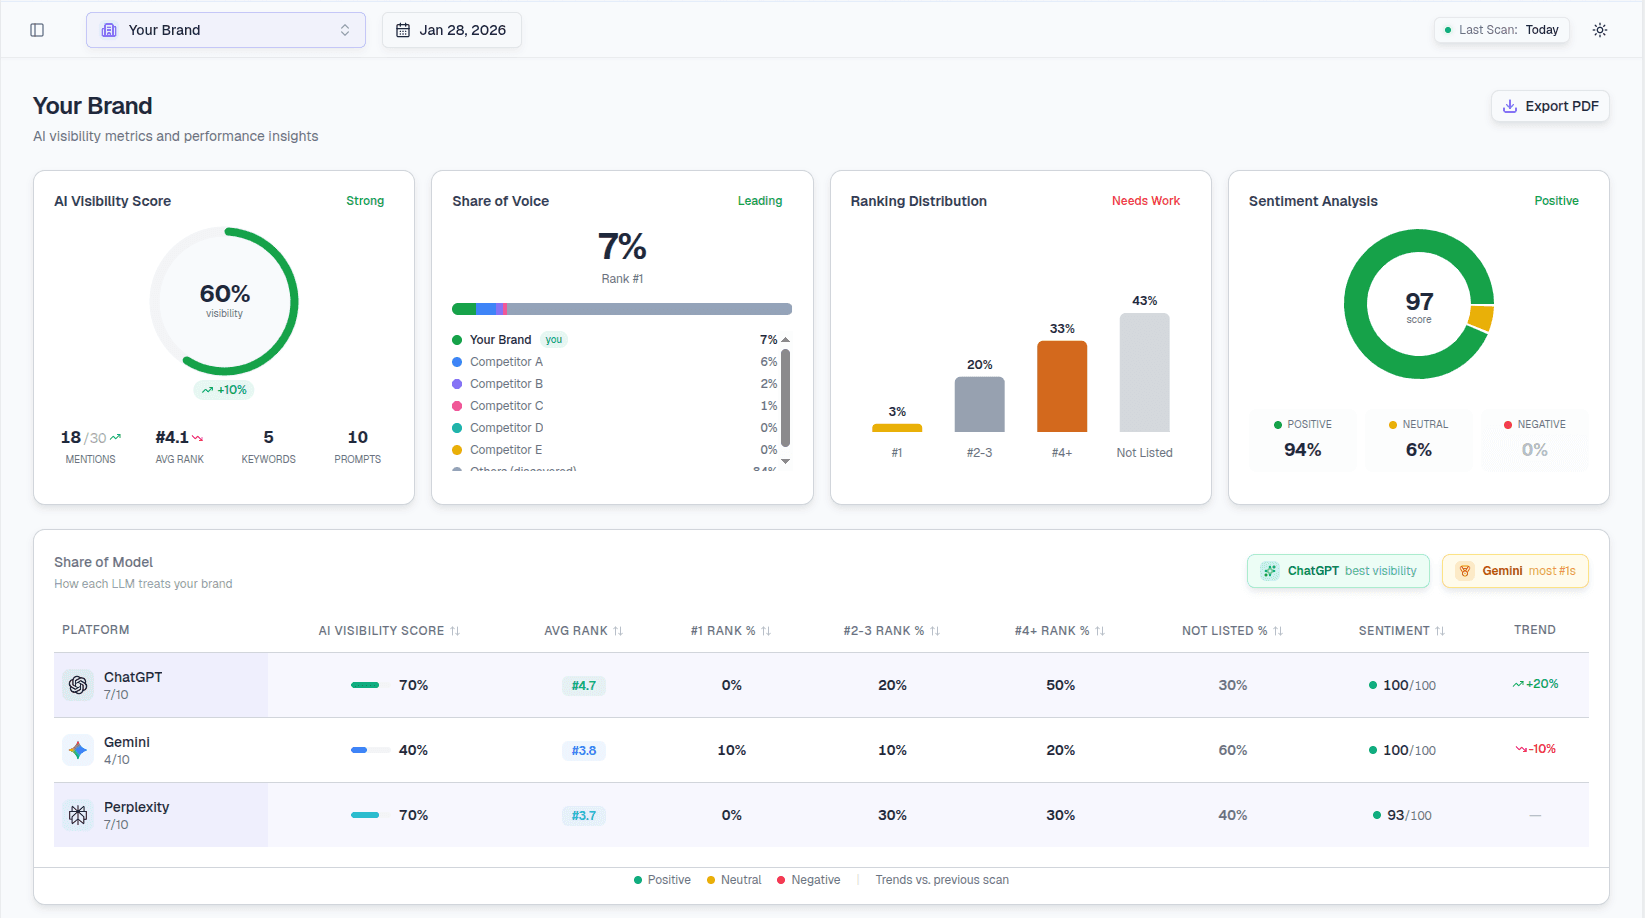Expand the competitor list with the down chevron

(786, 460)
